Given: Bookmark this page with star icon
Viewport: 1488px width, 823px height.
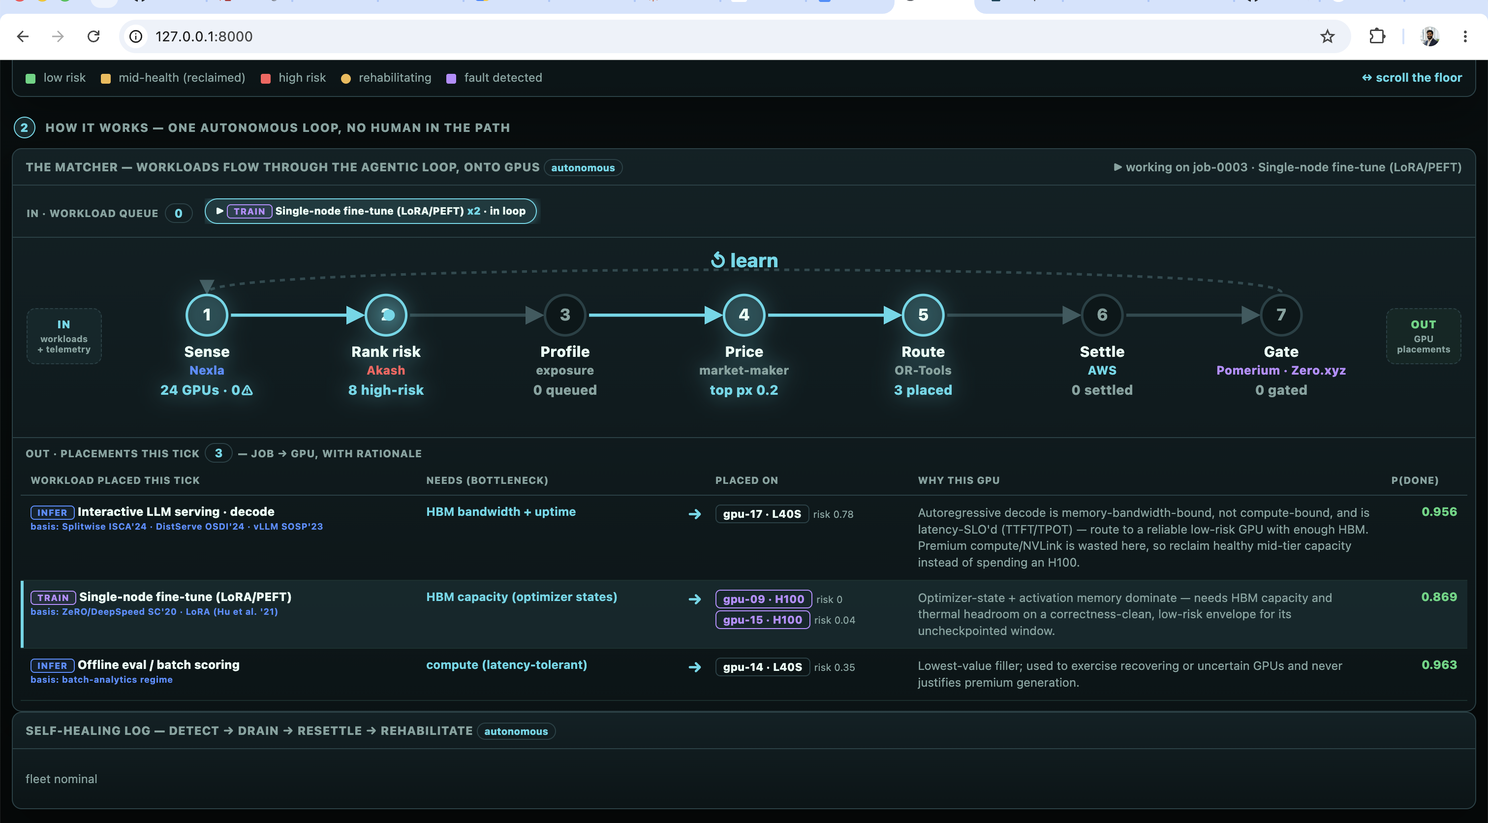Looking at the screenshot, I should point(1327,36).
